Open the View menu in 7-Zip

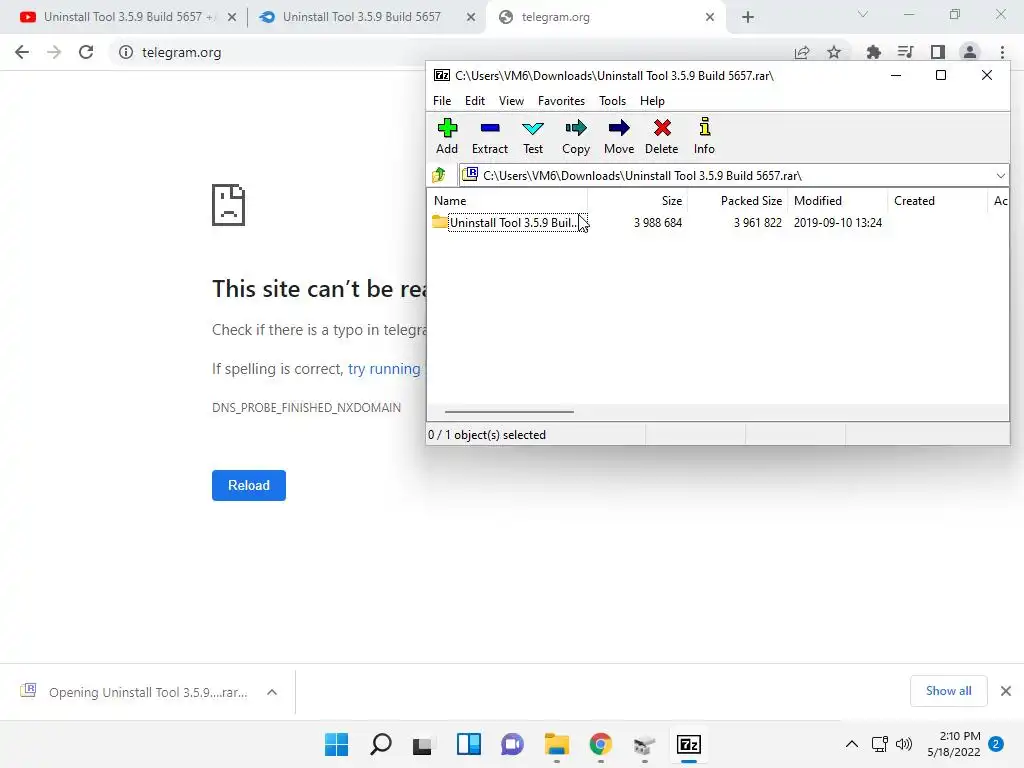click(x=511, y=101)
